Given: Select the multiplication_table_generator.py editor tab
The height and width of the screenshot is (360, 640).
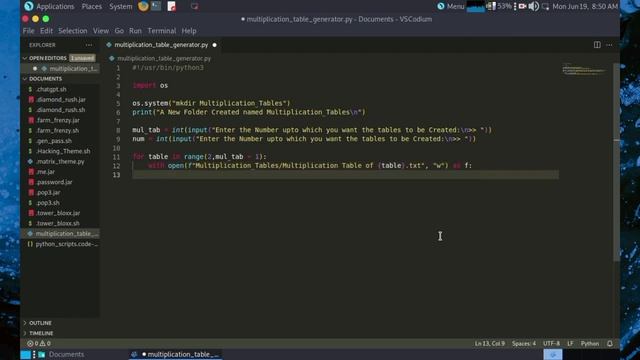Looking at the screenshot, I should (161, 45).
